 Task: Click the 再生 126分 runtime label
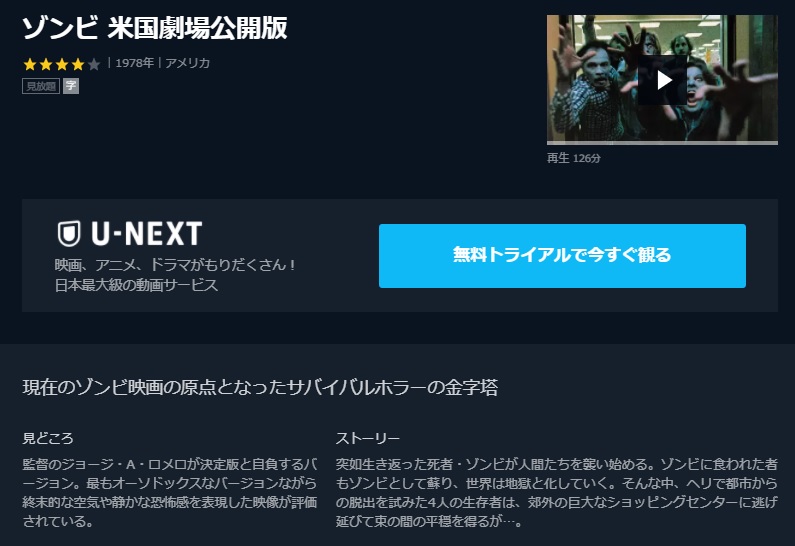pos(573,158)
